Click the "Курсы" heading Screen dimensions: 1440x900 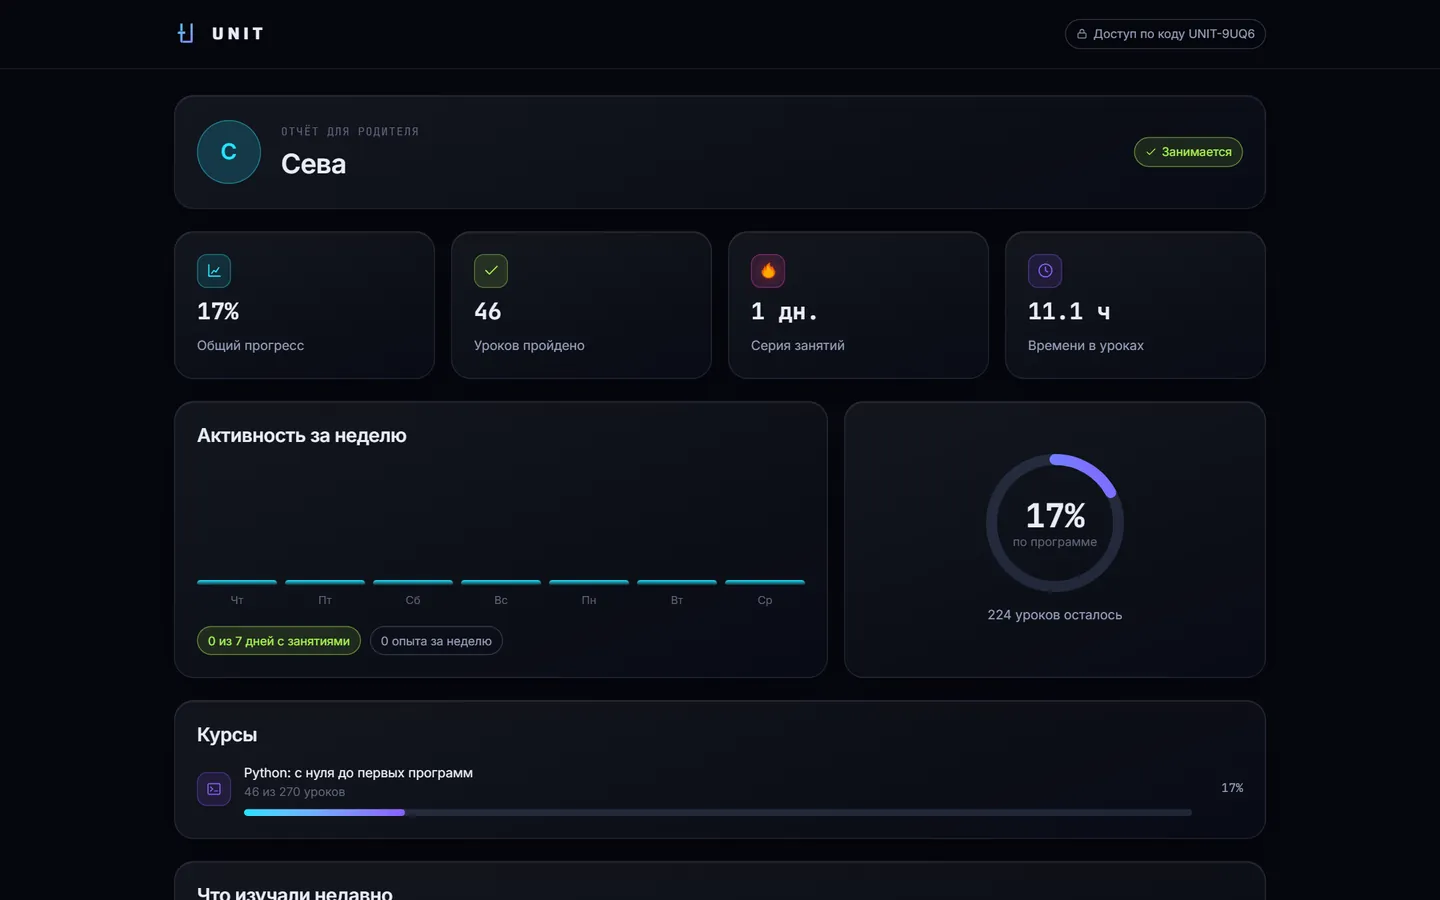click(227, 735)
